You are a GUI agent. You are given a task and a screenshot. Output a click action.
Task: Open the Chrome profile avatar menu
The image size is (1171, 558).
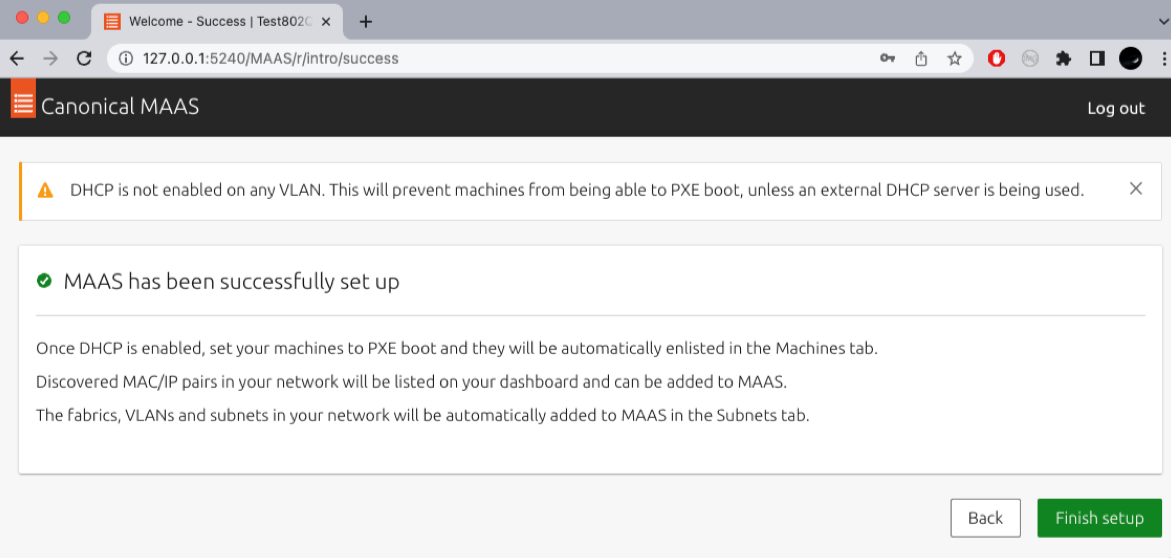[1130, 59]
